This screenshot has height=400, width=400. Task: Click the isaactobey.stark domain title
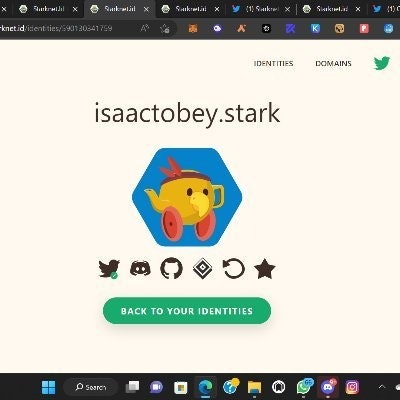[x=187, y=113]
